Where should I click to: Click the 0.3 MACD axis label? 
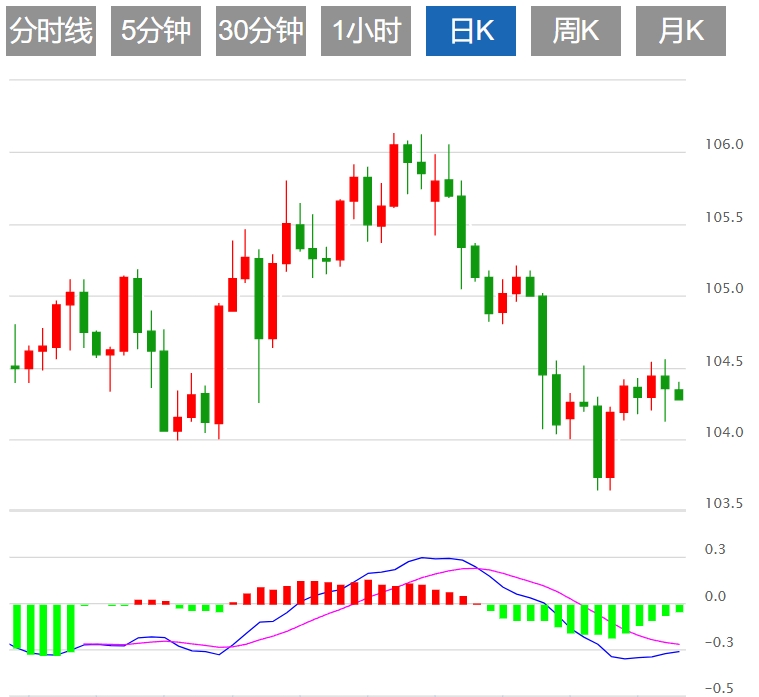coord(716,550)
